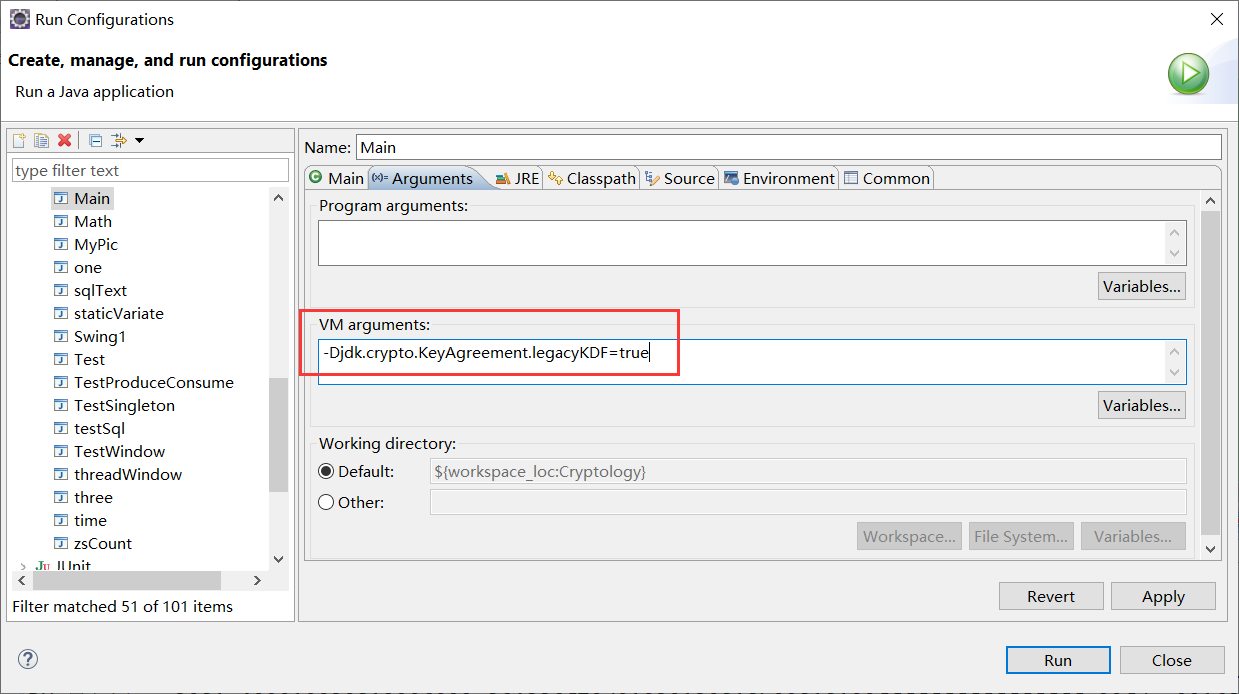Click the Other working directory path field

coord(808,502)
